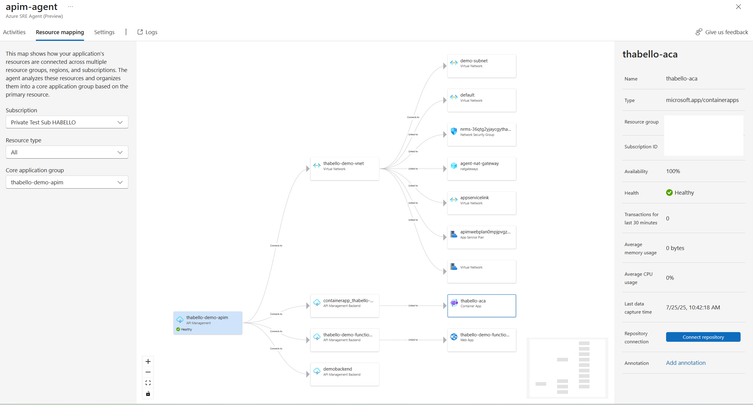Select the thabello-demo-vnet node
Screen dimensions: 753x405
[x=345, y=169]
